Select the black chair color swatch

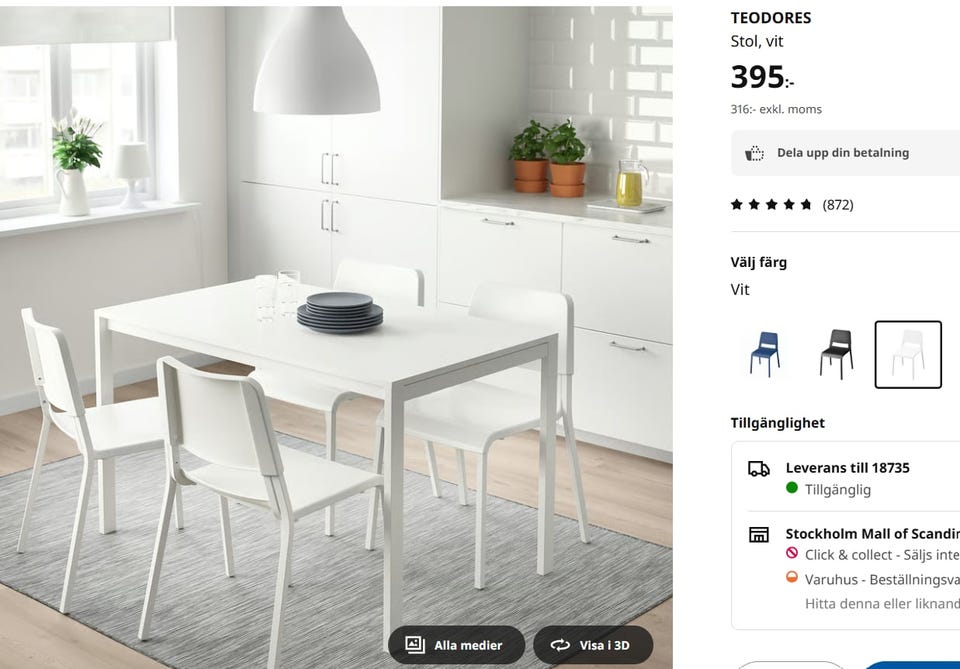click(x=836, y=354)
